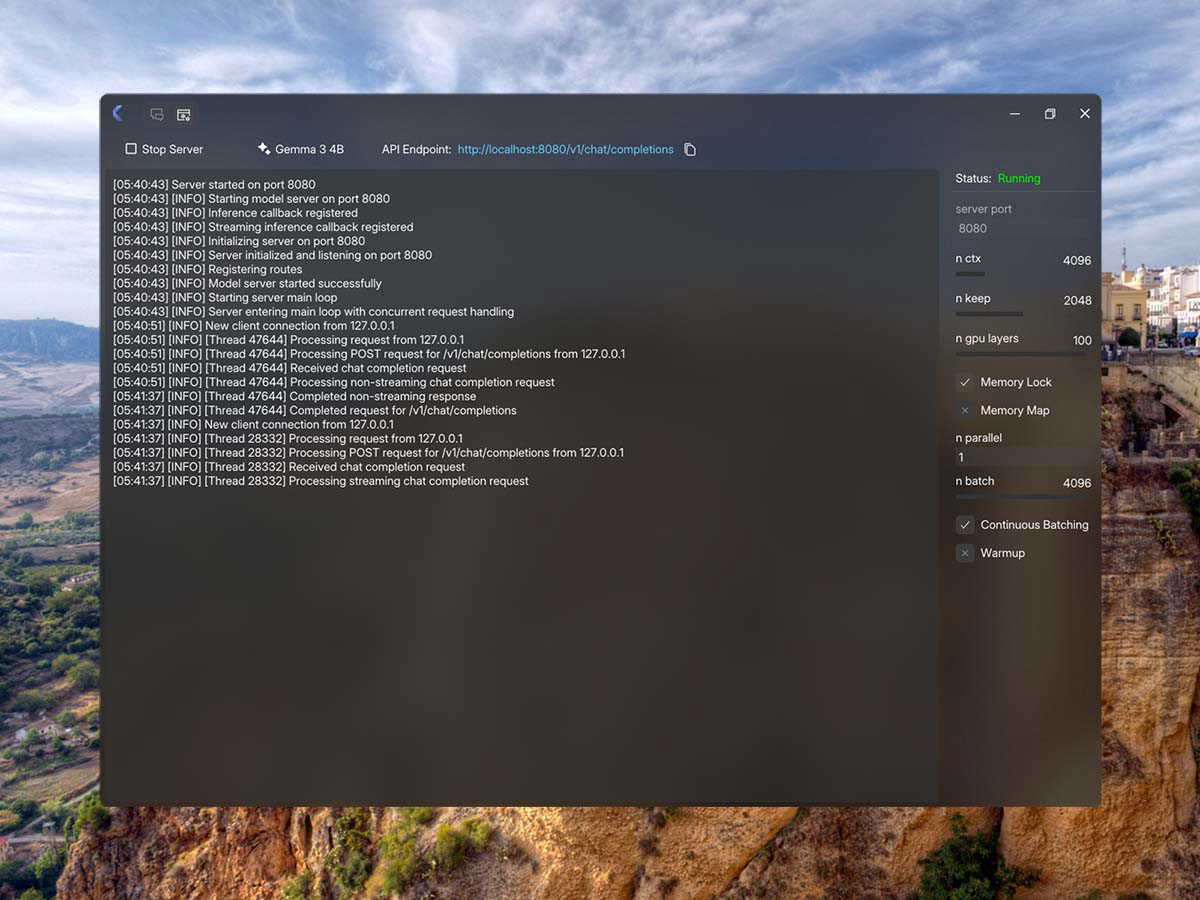Open the localhost chat completions link
This screenshot has width=1200, height=900.
[x=565, y=149]
